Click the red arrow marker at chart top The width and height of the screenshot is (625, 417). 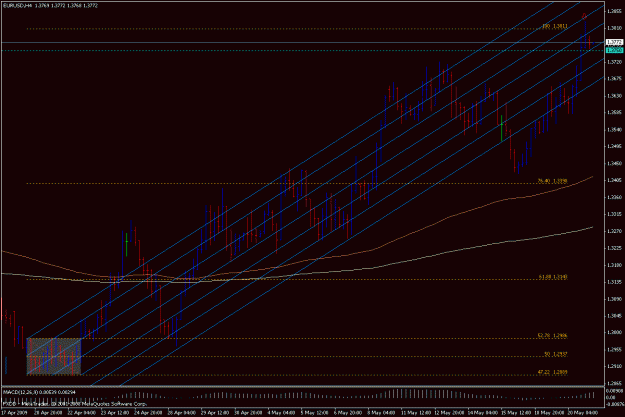pyautogui.click(x=584, y=16)
